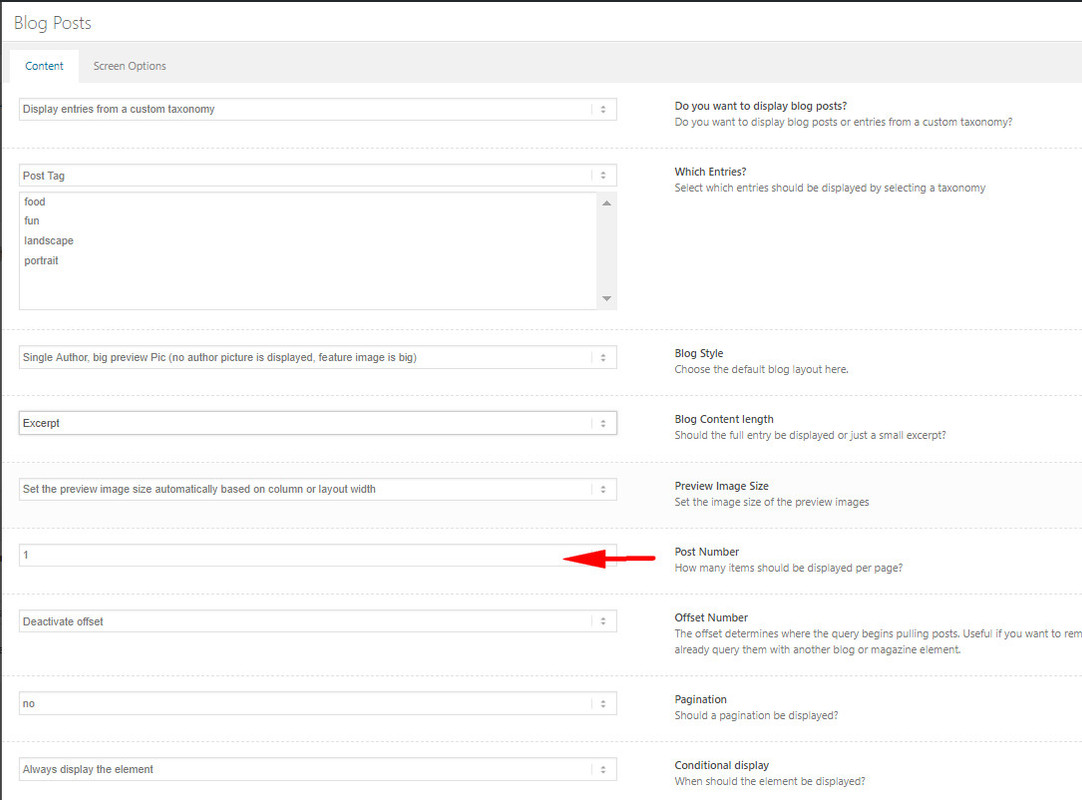1082x800 pixels.
Task: Click the 'Blog Style' label
Action: click(x=699, y=353)
